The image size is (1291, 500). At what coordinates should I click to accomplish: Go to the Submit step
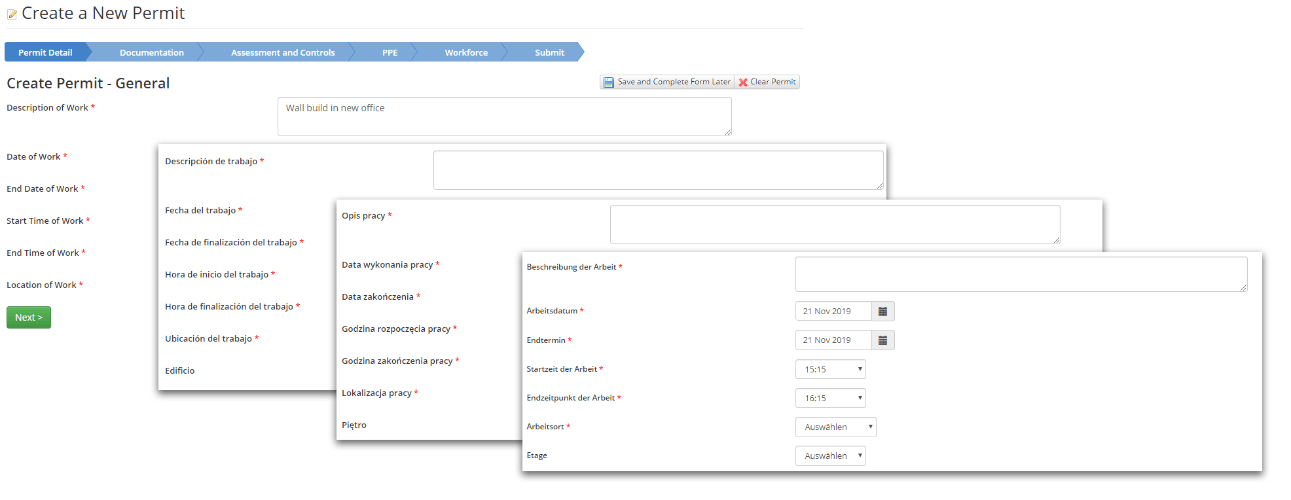point(549,52)
